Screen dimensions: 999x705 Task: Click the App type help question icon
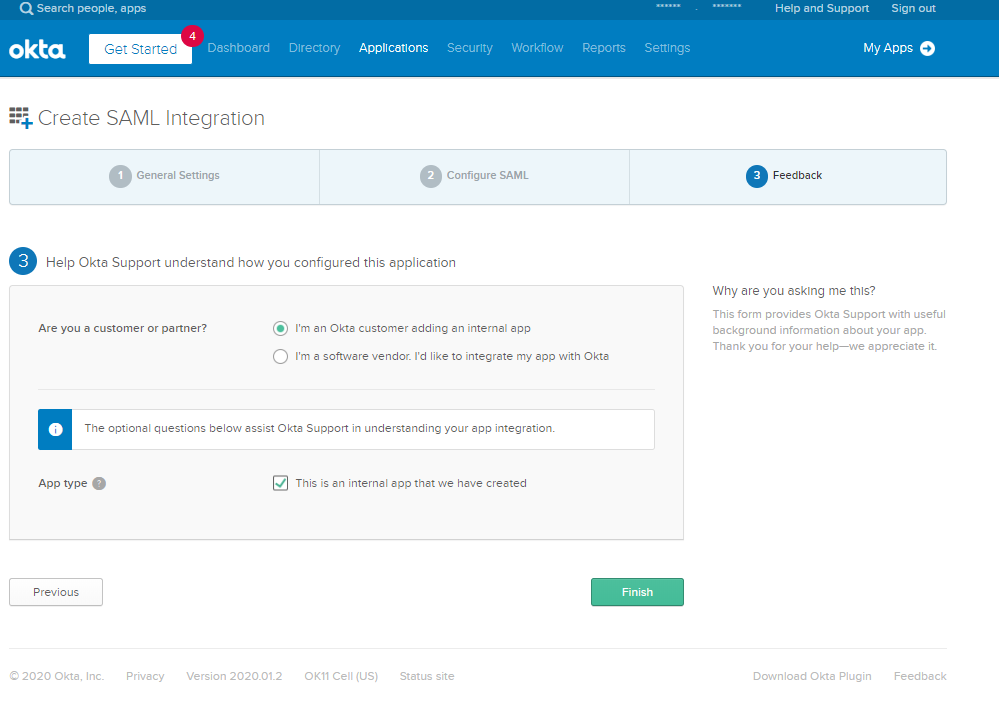[x=99, y=483]
